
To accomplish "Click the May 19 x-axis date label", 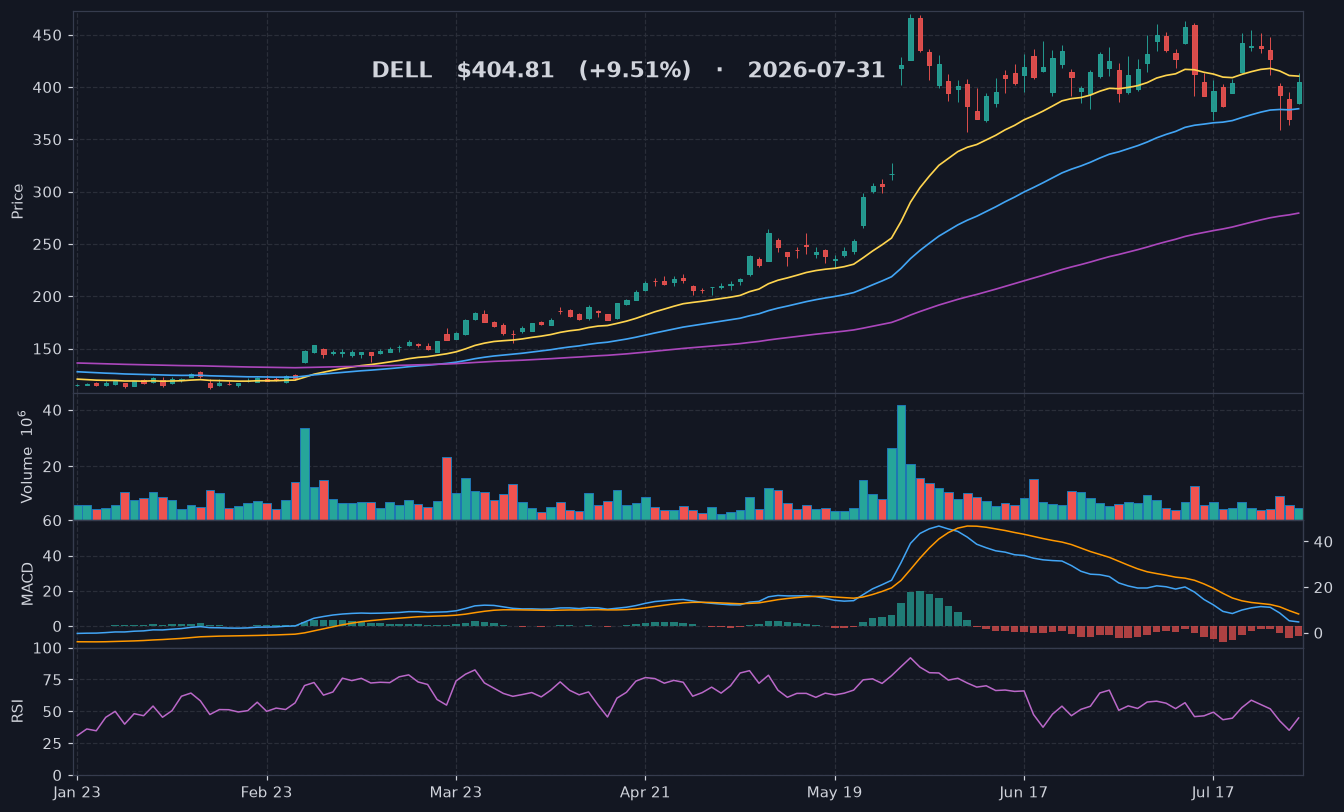I will click(x=835, y=792).
